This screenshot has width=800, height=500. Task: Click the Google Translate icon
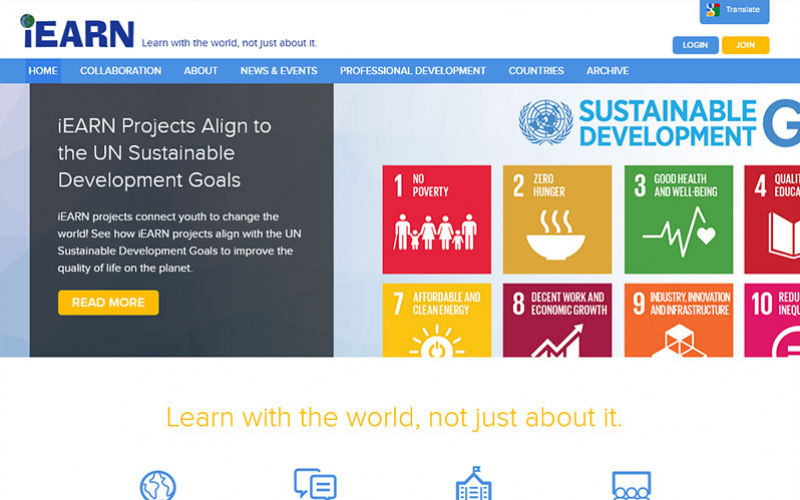[x=713, y=10]
